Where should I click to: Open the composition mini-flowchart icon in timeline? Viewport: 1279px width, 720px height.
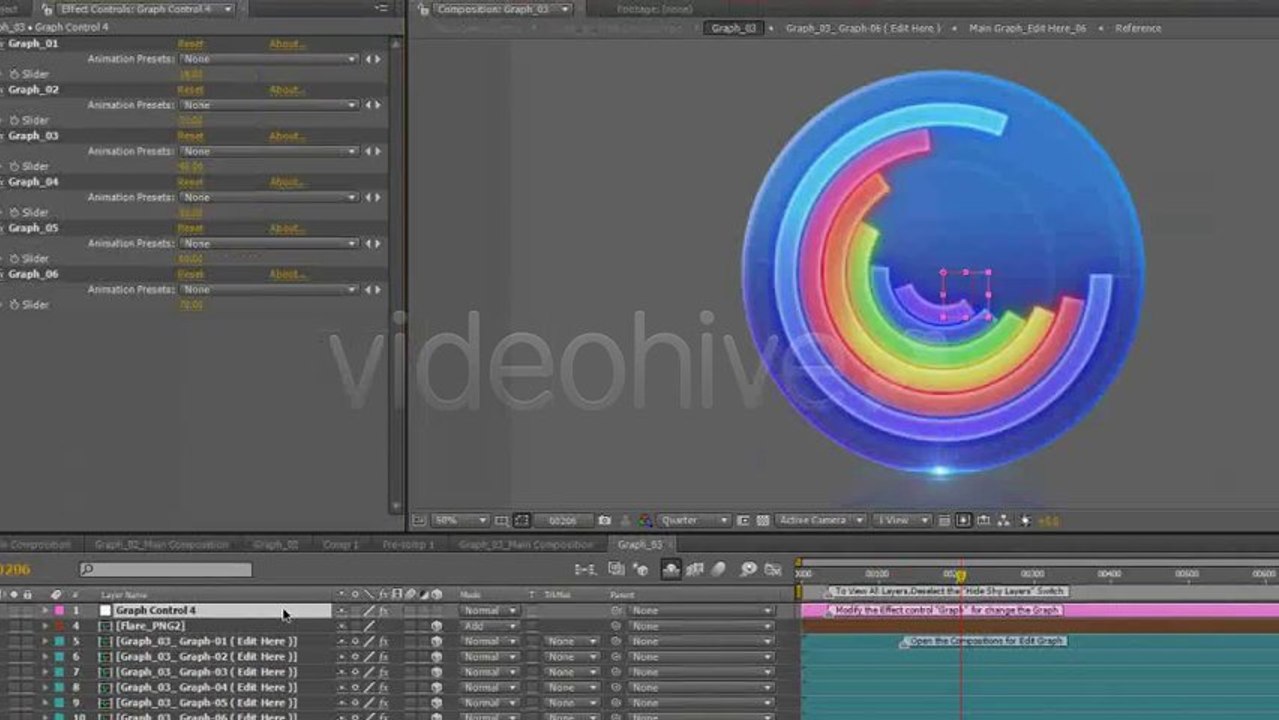tap(585, 569)
